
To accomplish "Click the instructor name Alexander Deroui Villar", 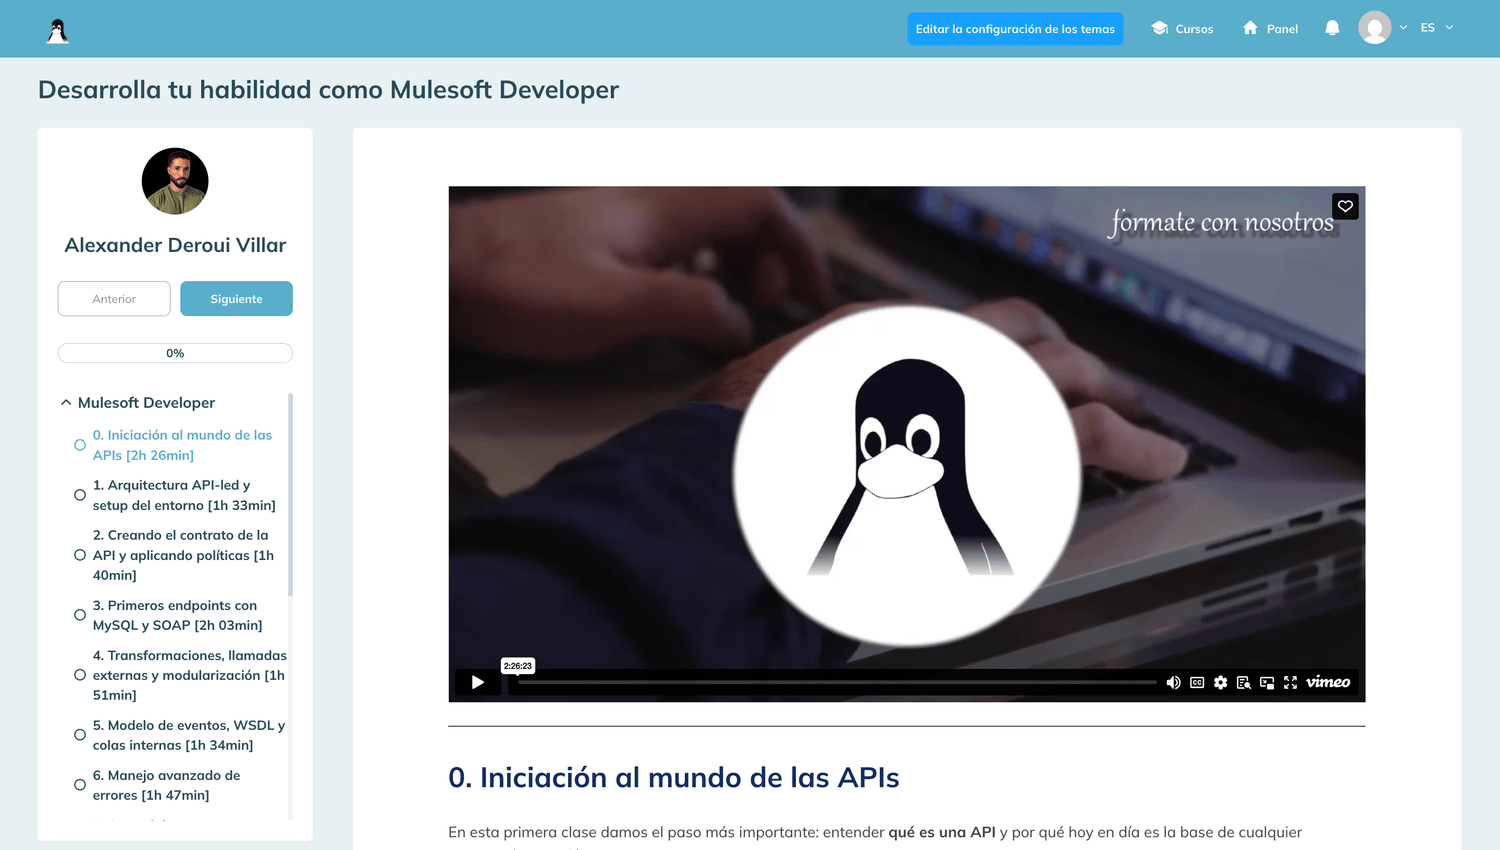I will [175, 245].
